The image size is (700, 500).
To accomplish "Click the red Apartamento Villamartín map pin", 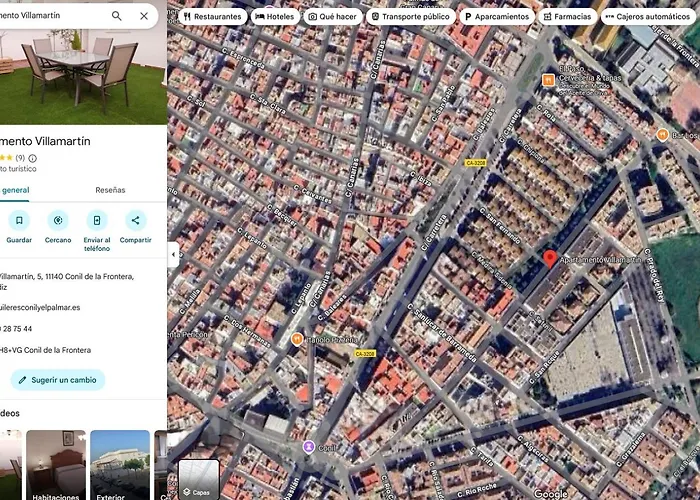I will point(550,258).
